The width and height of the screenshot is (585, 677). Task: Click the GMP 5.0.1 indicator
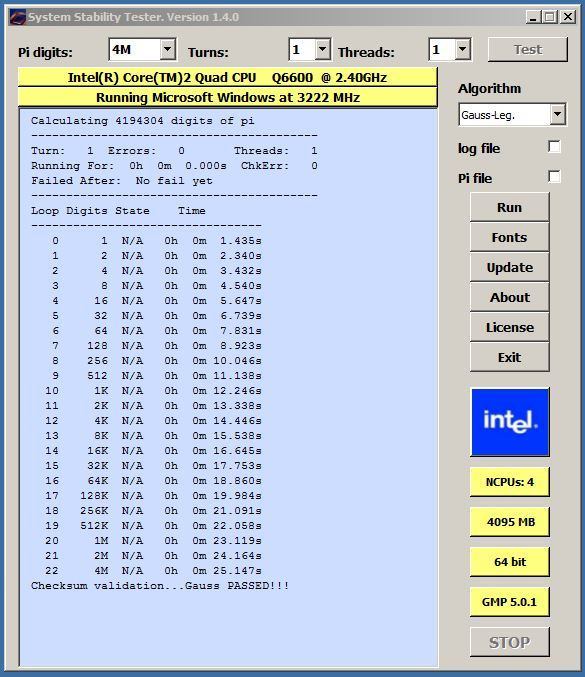point(509,602)
